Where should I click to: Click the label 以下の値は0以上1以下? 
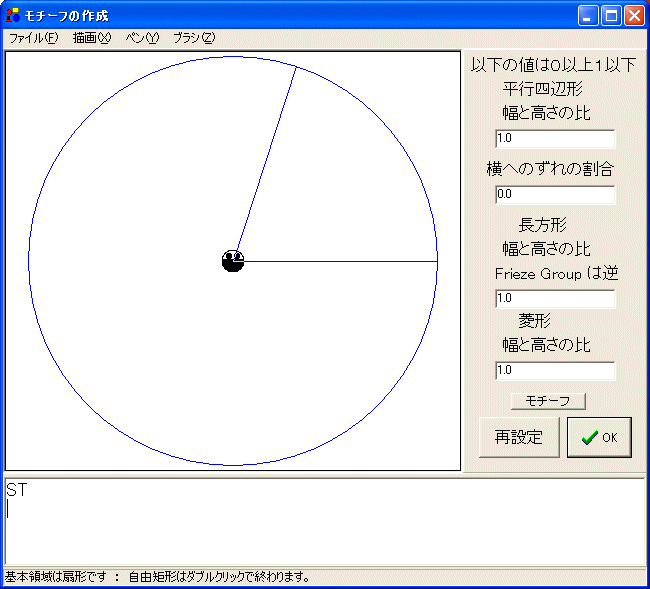coord(553,65)
